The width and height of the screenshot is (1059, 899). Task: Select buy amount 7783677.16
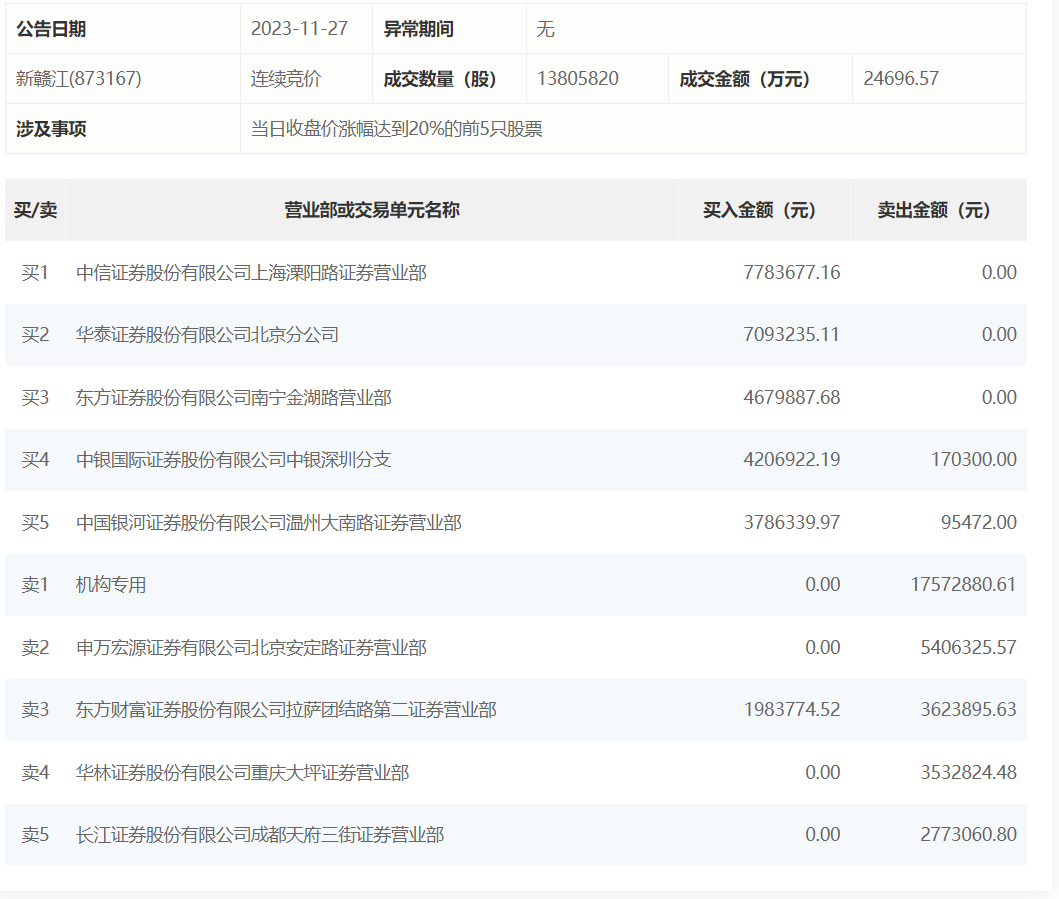coord(792,272)
